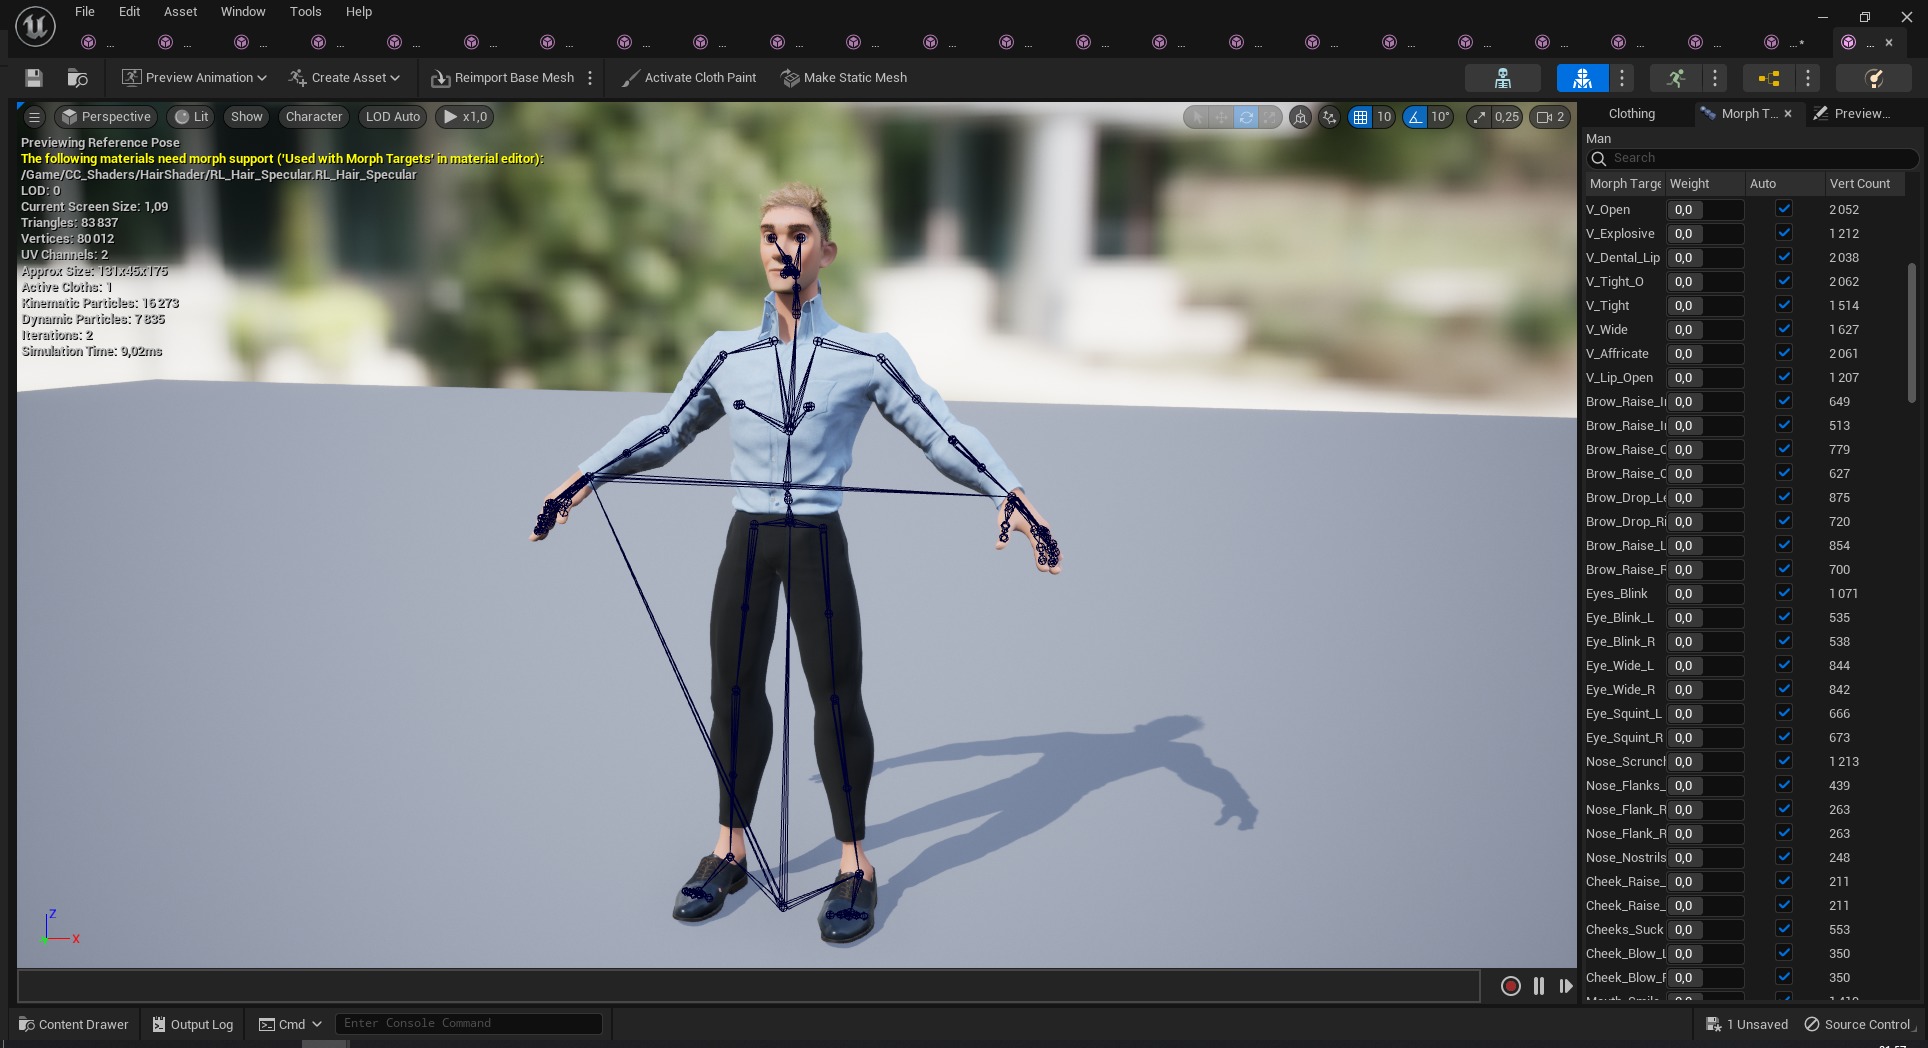Pause the preview playback
This screenshot has width=1928, height=1048.
tap(1539, 986)
